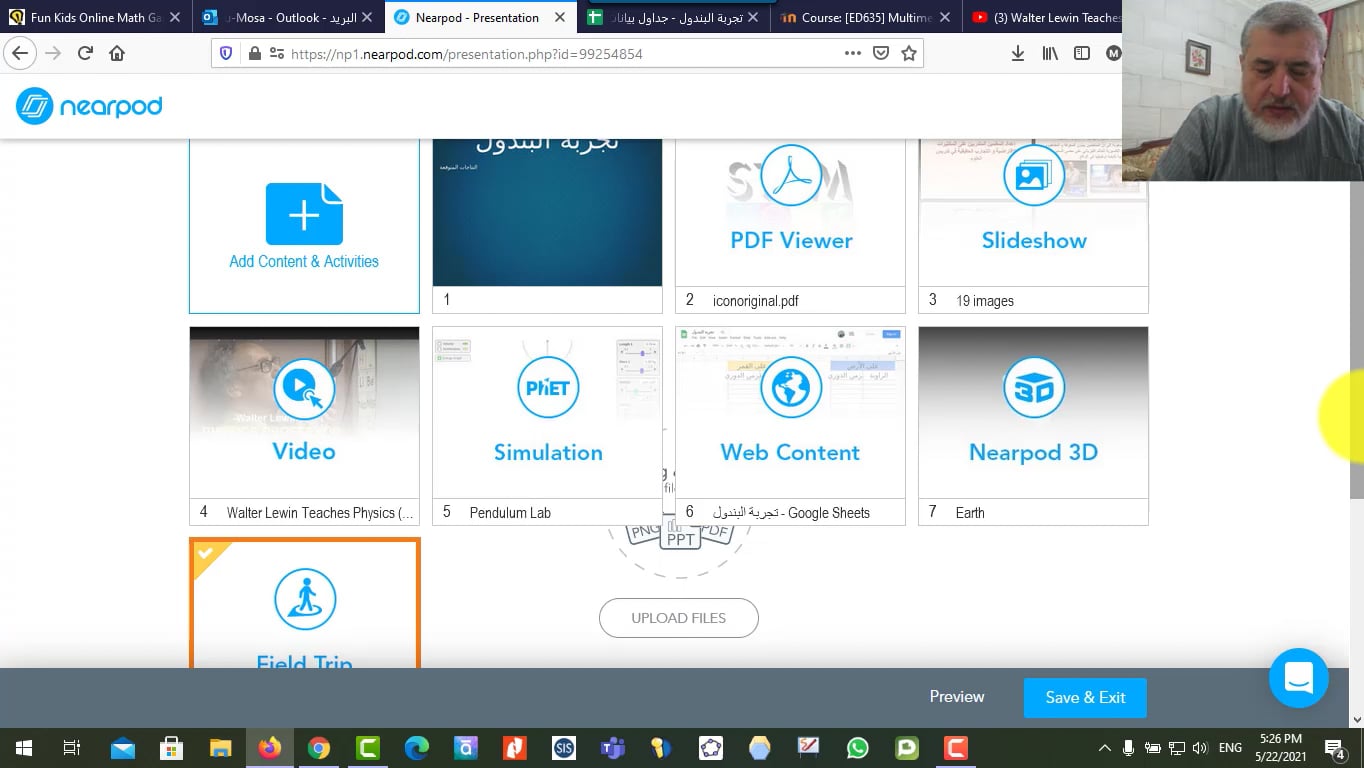Switch to the Course ED635 tab
Viewport: 1364px width, 768px height.
(x=867, y=17)
